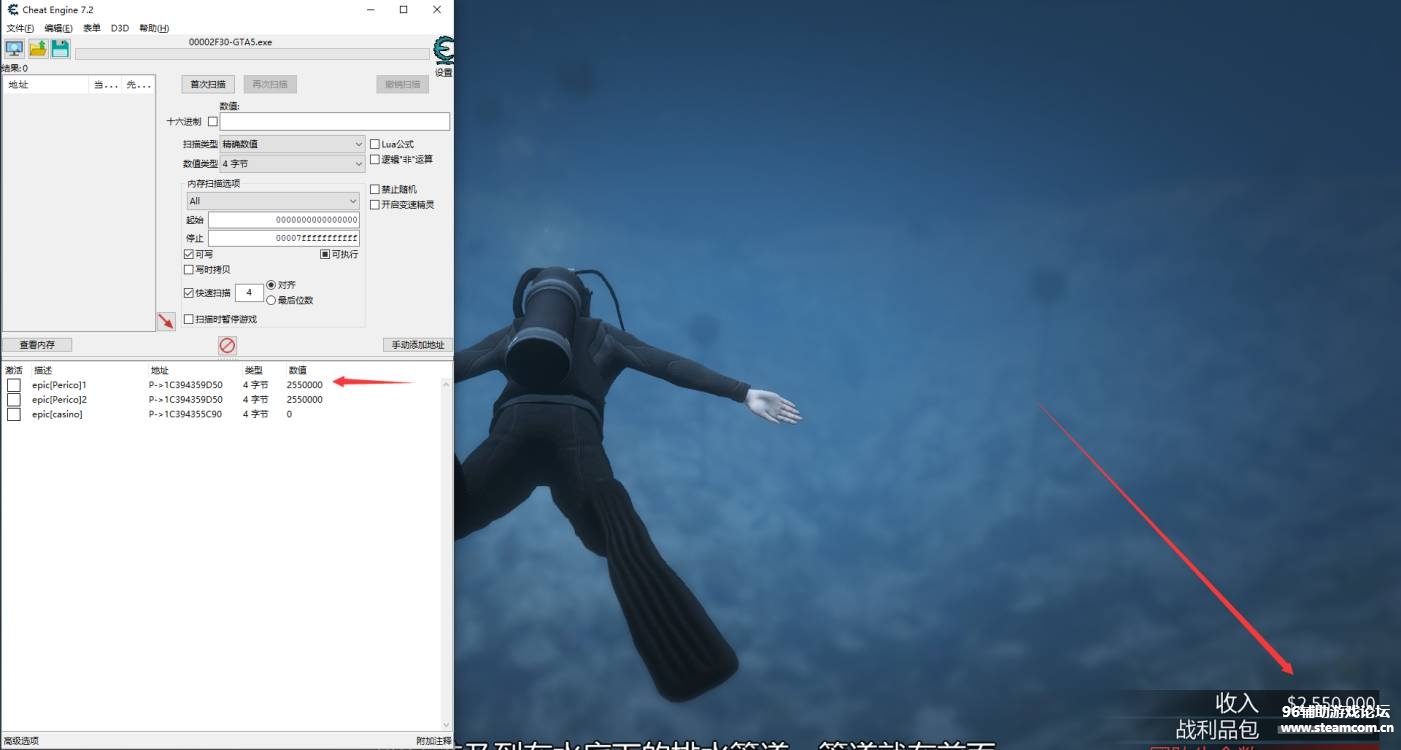Toggle the 可执行 executable checkbox
This screenshot has height=750, width=1401.
325,254
